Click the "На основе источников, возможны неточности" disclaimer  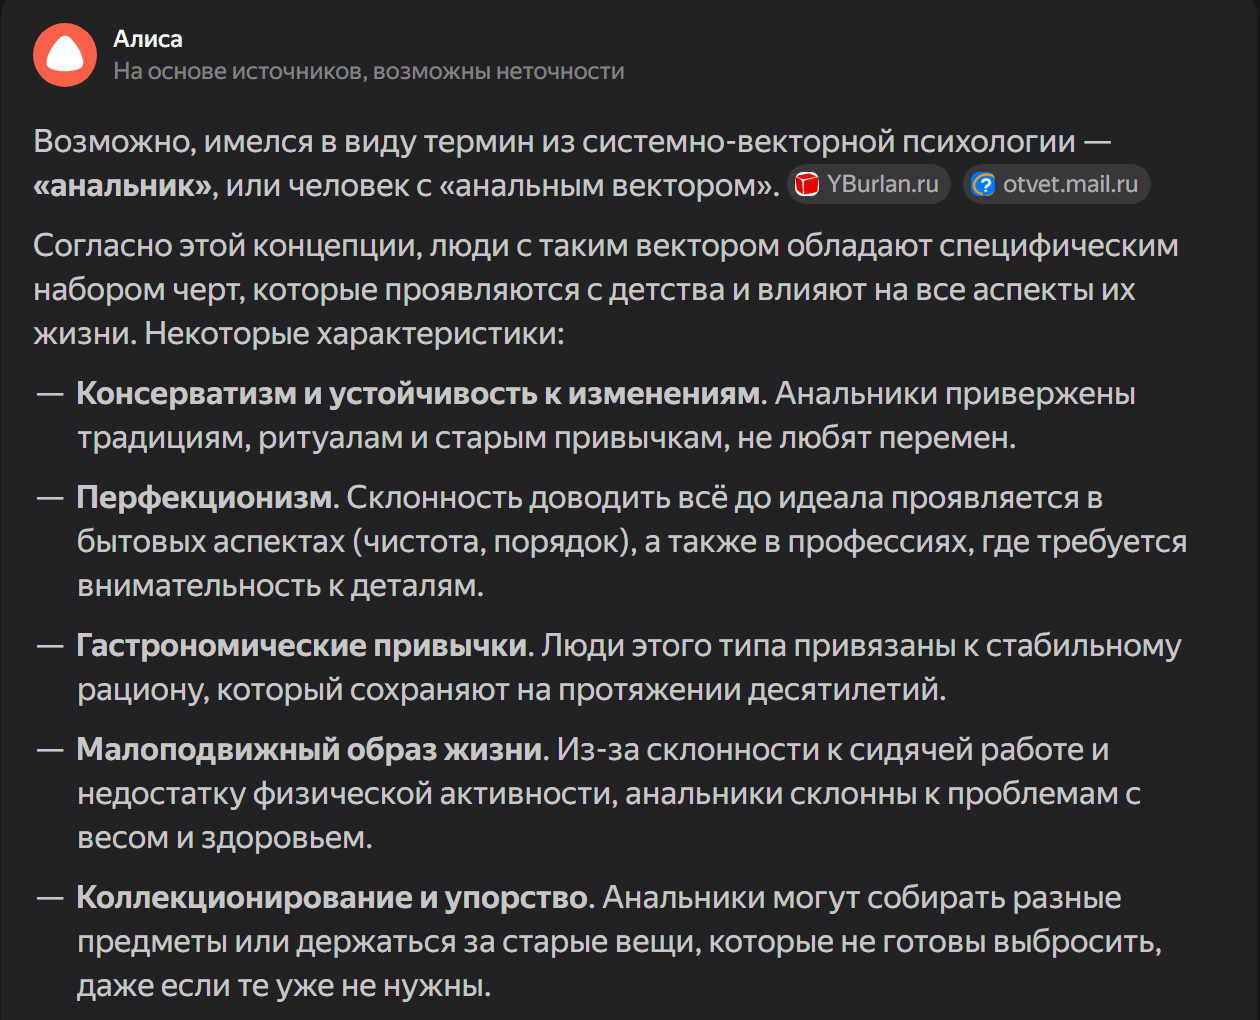368,72
